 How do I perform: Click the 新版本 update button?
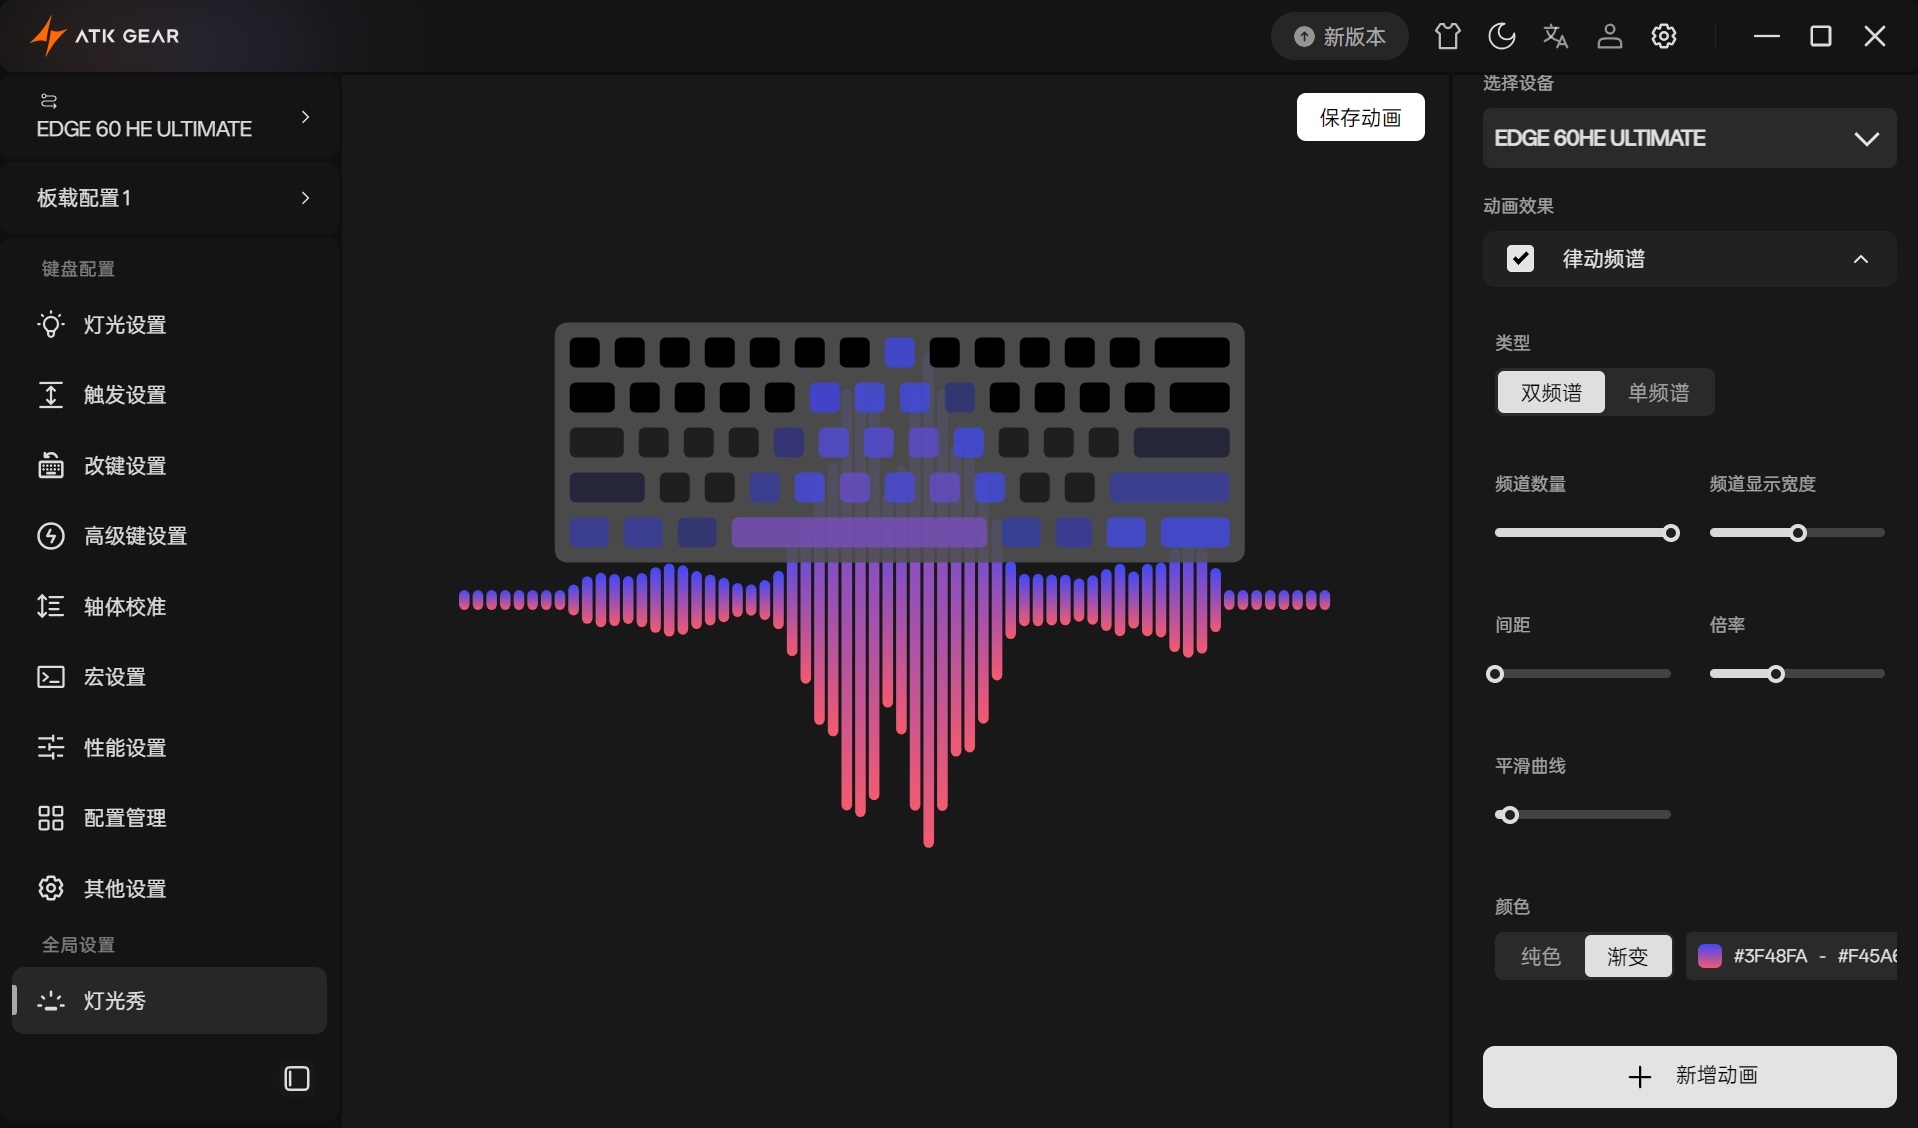coord(1339,37)
